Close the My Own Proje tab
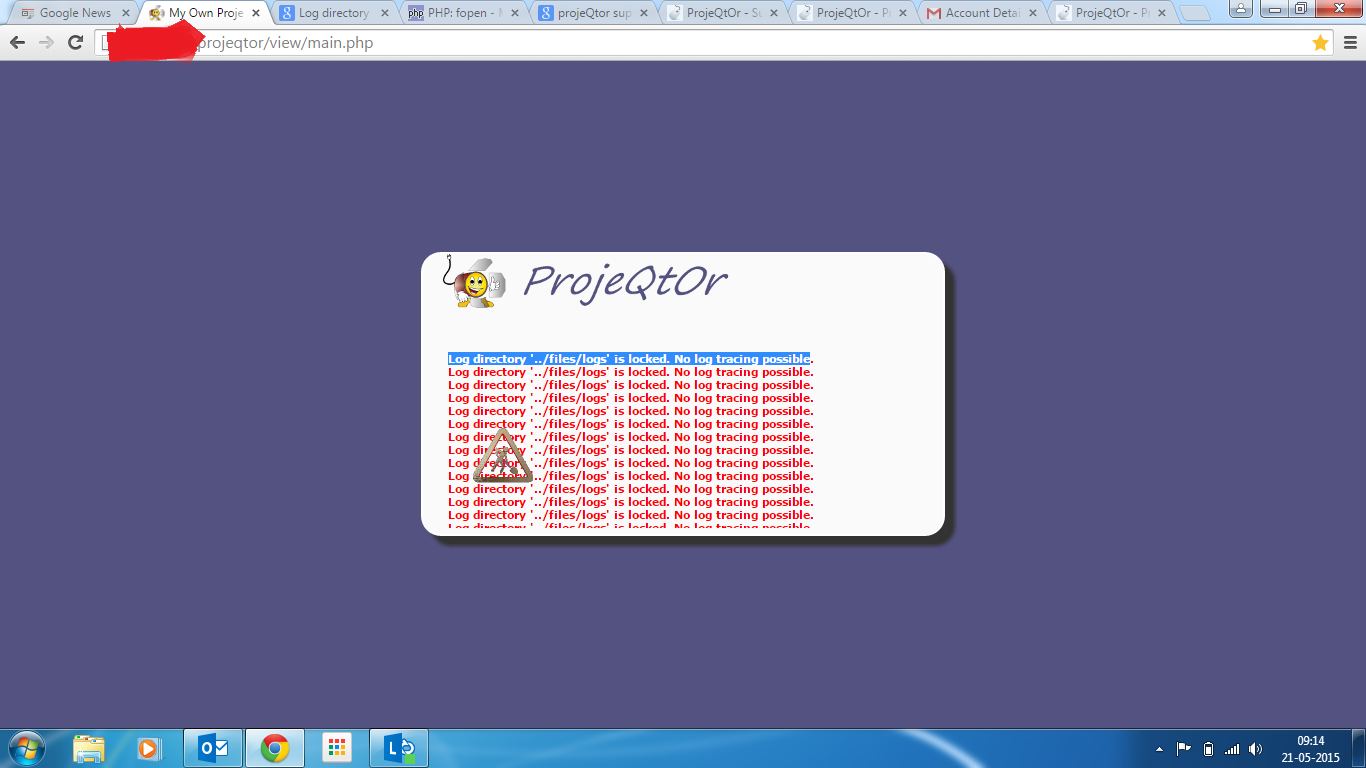This screenshot has width=1366, height=768. [x=255, y=13]
